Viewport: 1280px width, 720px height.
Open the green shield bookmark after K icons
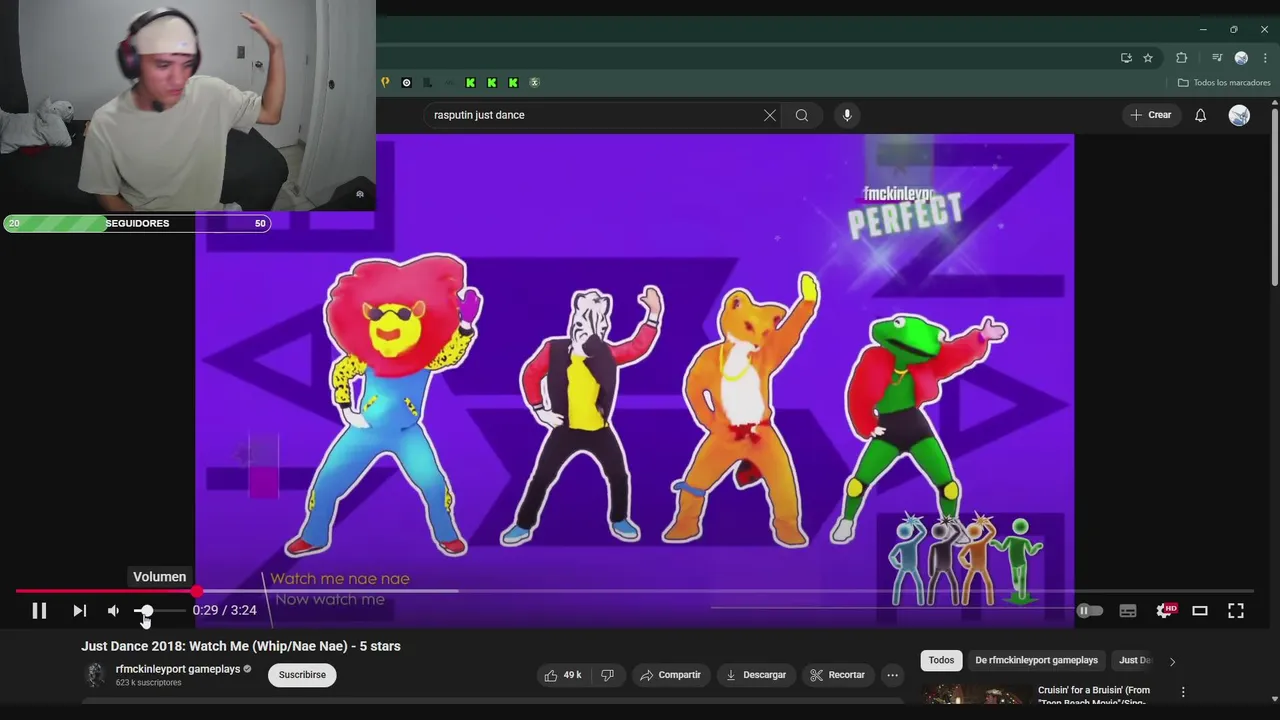pyautogui.click(x=534, y=83)
